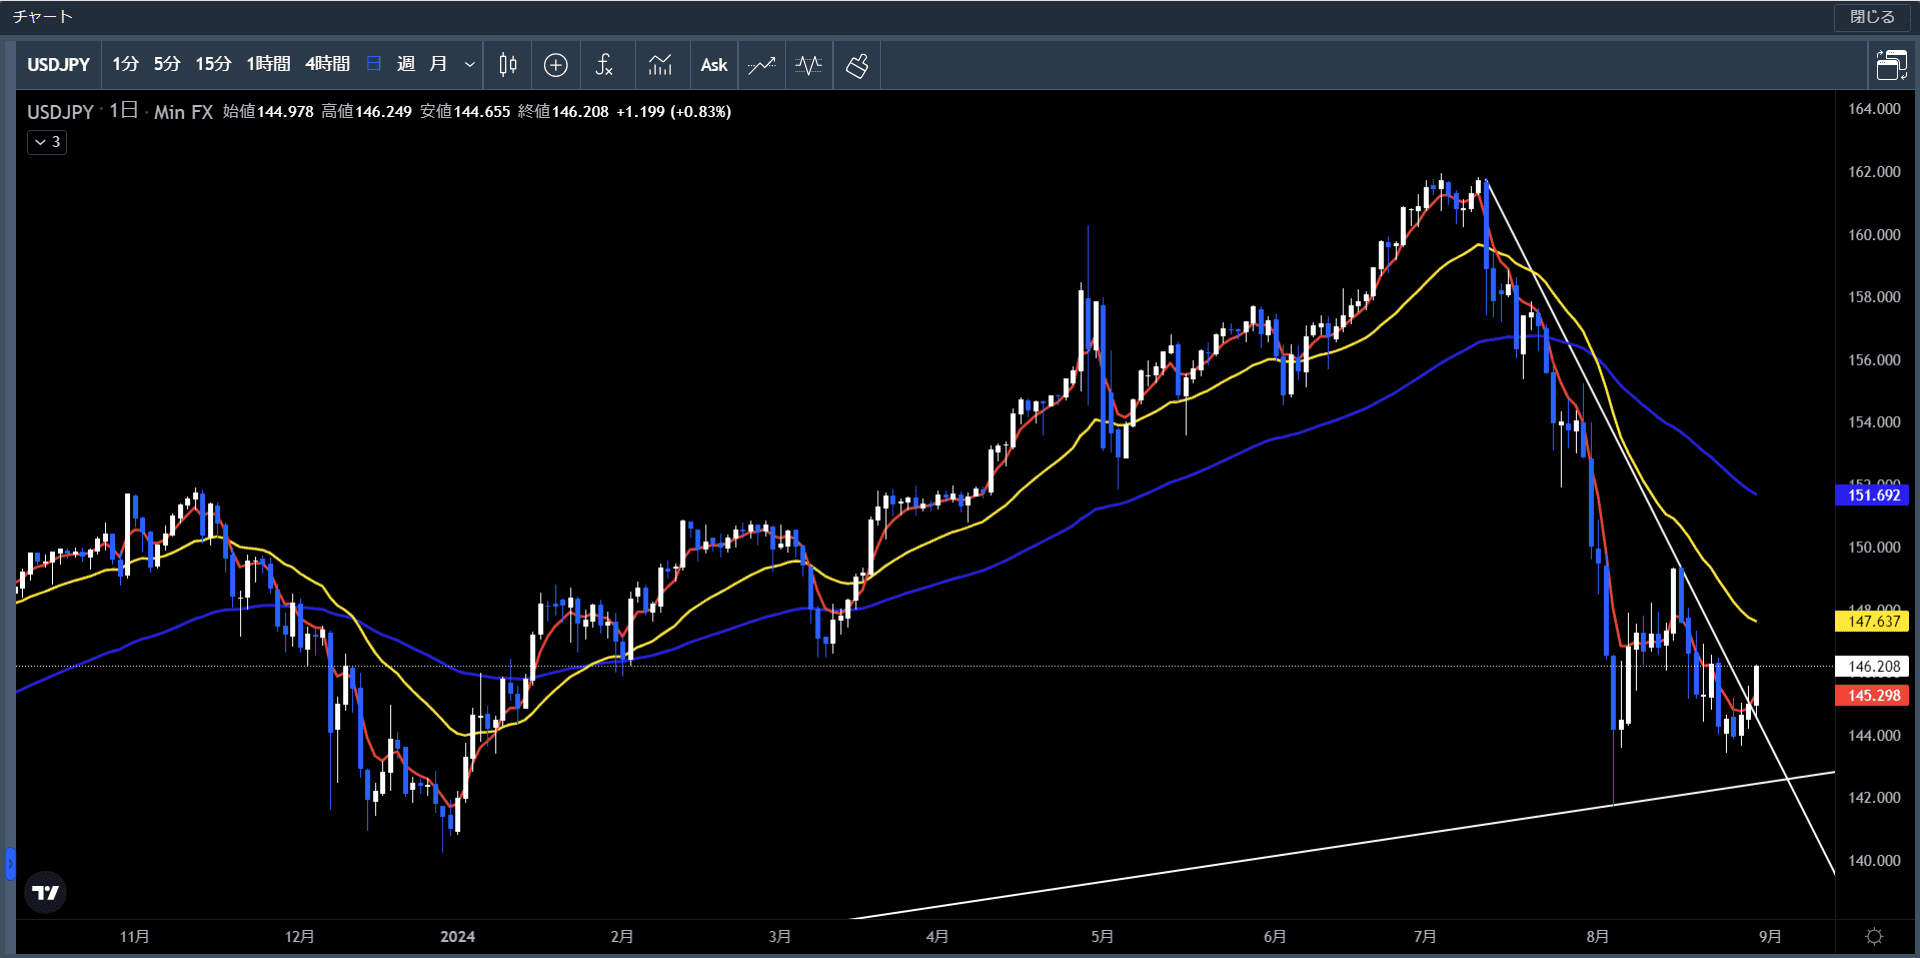Viewport: 1920px width, 958px height.
Task: Click the detach chart window icon
Action: pyautogui.click(x=1891, y=65)
